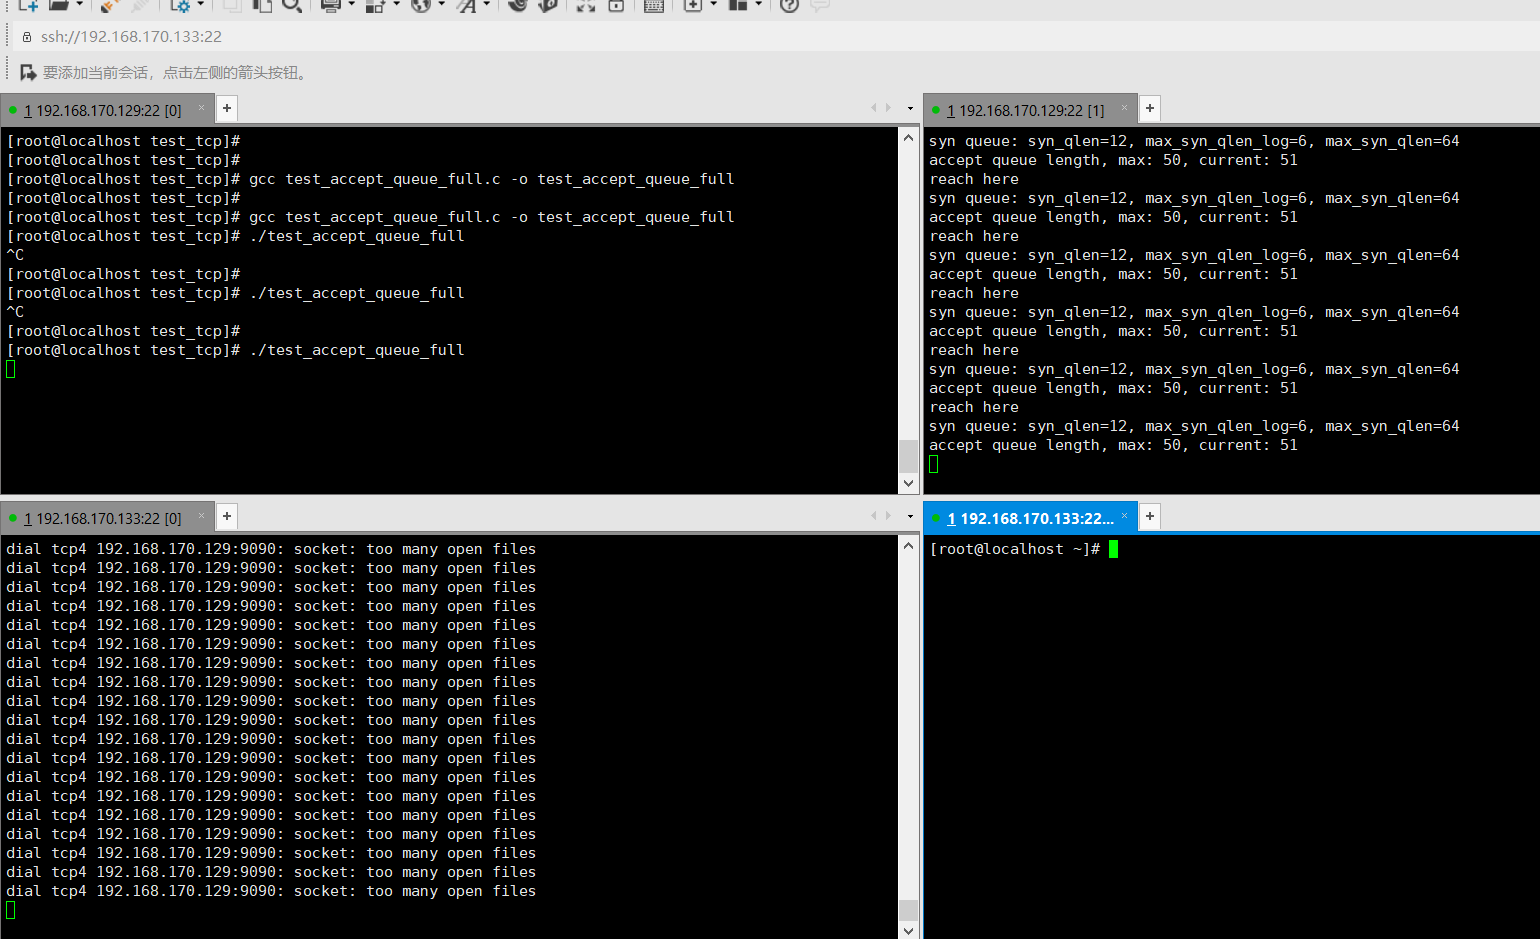The height and width of the screenshot is (939, 1540).
Task: Toggle full screen mode icon
Action: click(586, 5)
